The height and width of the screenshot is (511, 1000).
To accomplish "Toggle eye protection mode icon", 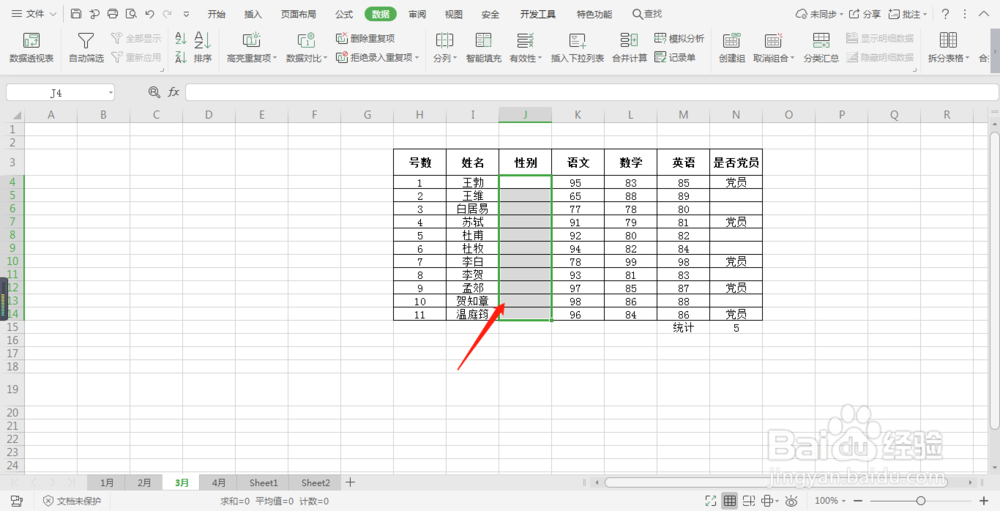I will coord(791,501).
